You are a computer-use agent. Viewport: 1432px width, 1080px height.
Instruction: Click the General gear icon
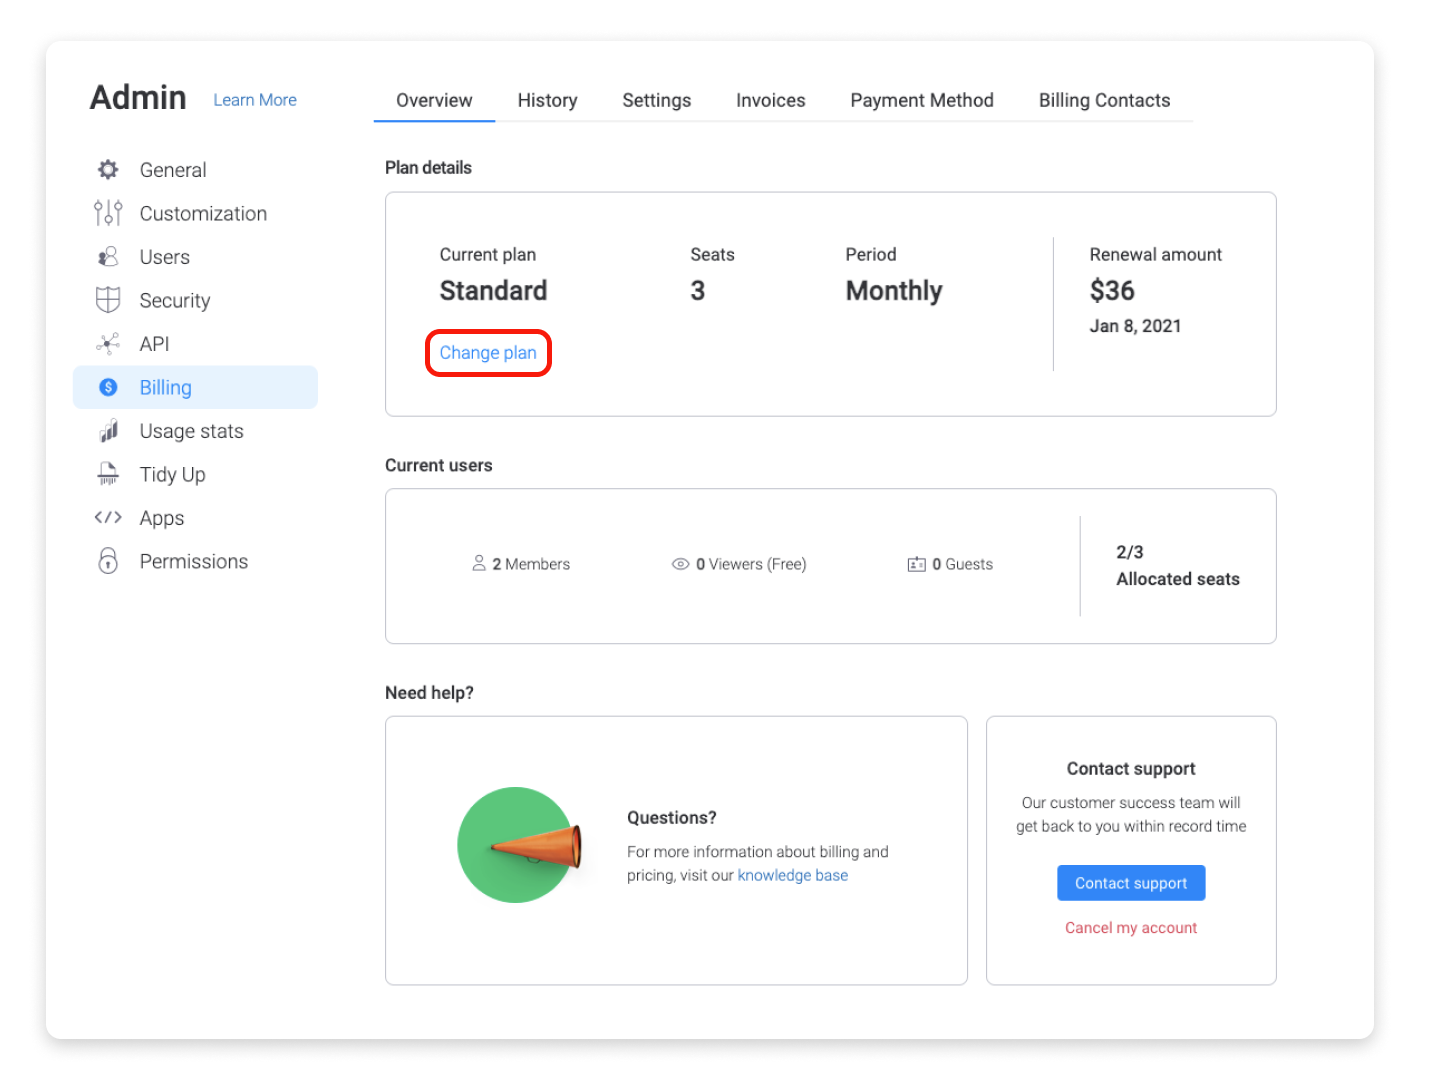108,170
